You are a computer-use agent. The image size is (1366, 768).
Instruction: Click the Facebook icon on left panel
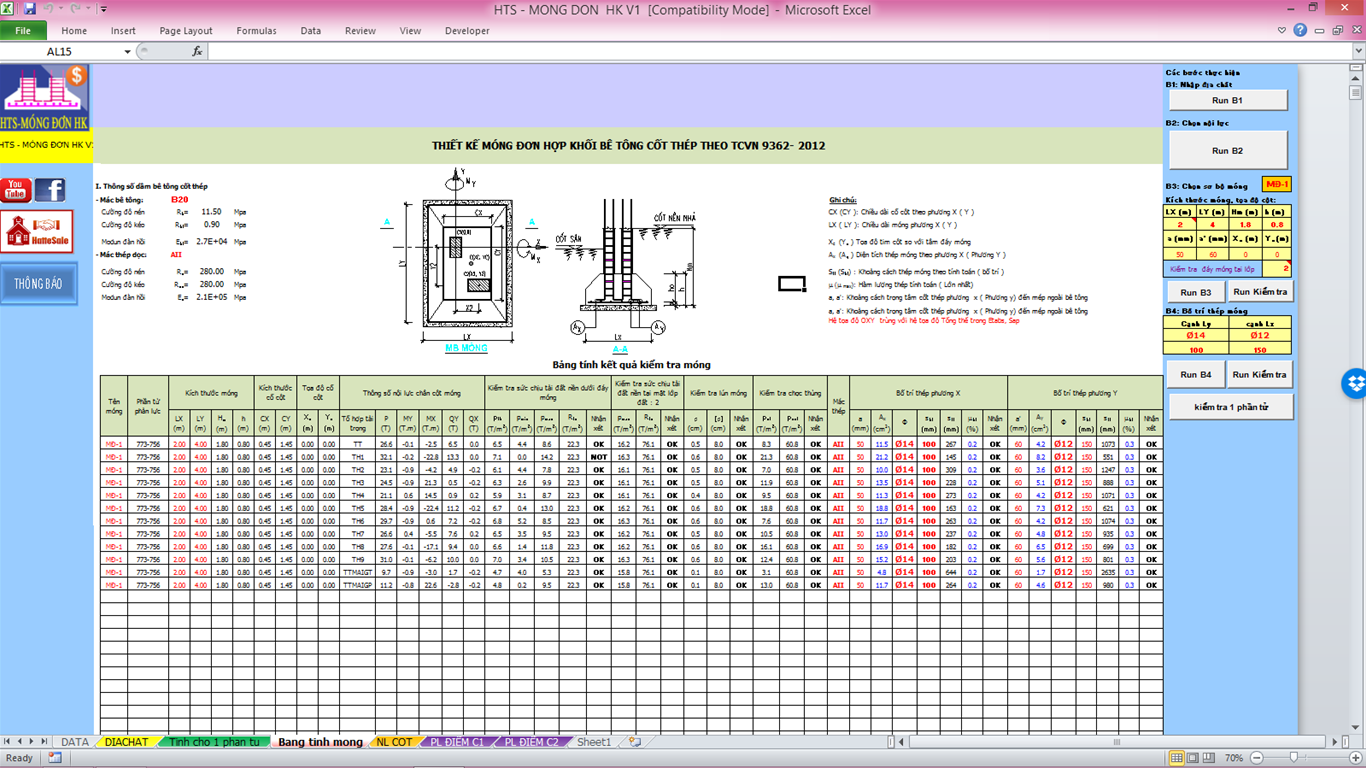click(x=50, y=190)
